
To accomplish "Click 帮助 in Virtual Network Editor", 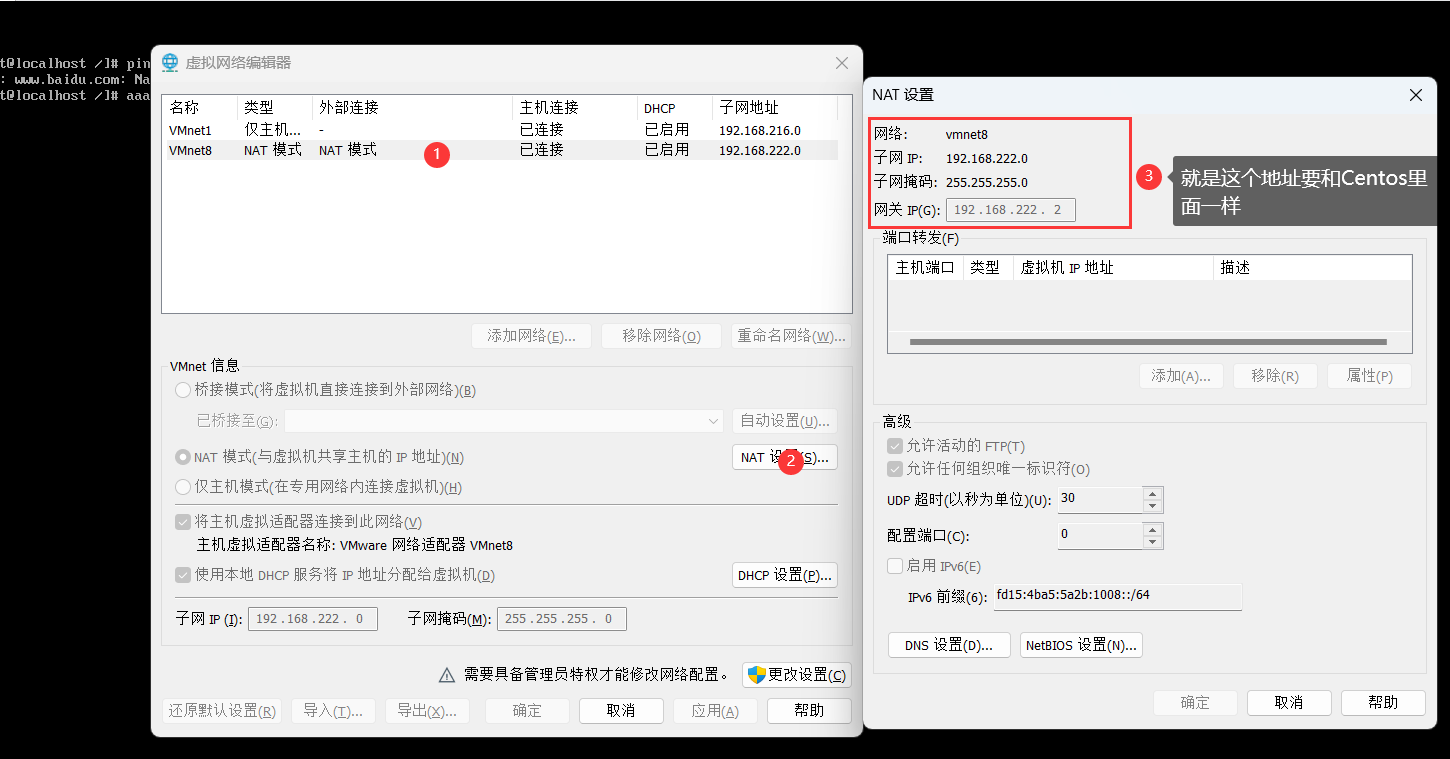I will pos(809,711).
